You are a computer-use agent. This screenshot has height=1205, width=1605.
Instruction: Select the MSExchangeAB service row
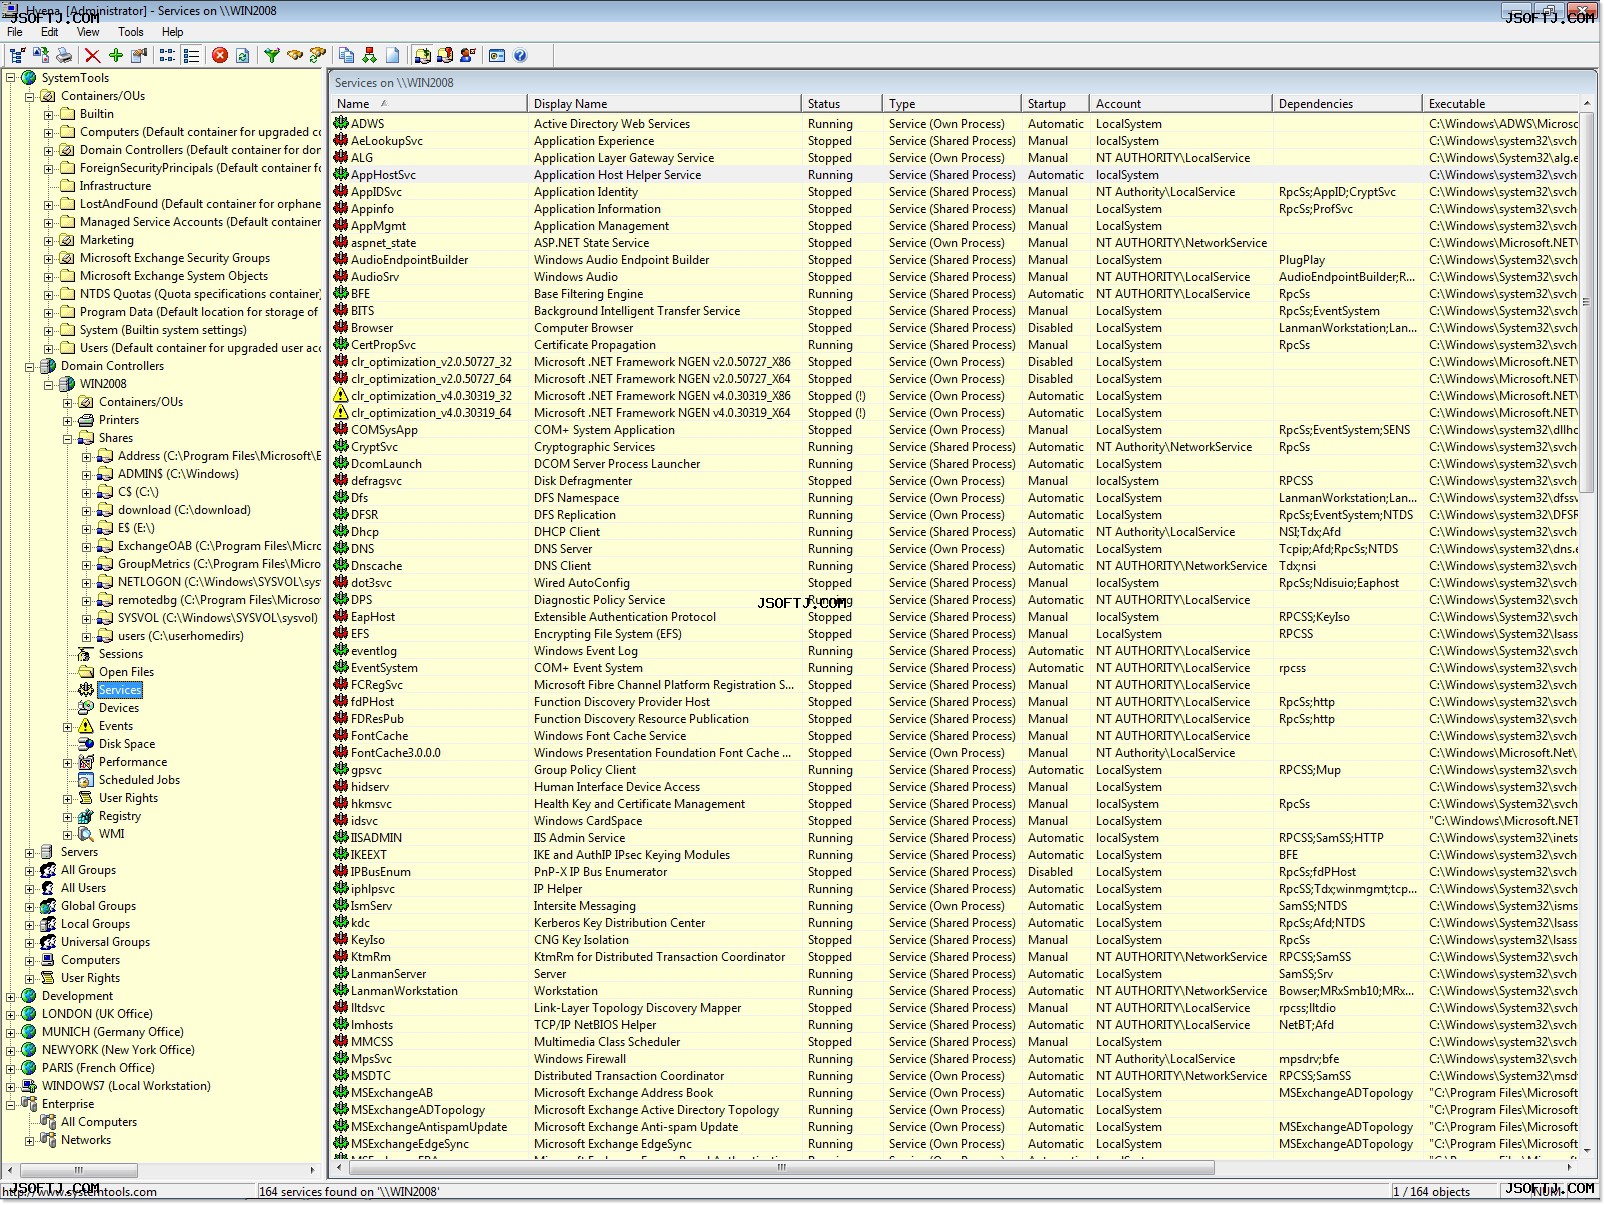[x=955, y=1093]
